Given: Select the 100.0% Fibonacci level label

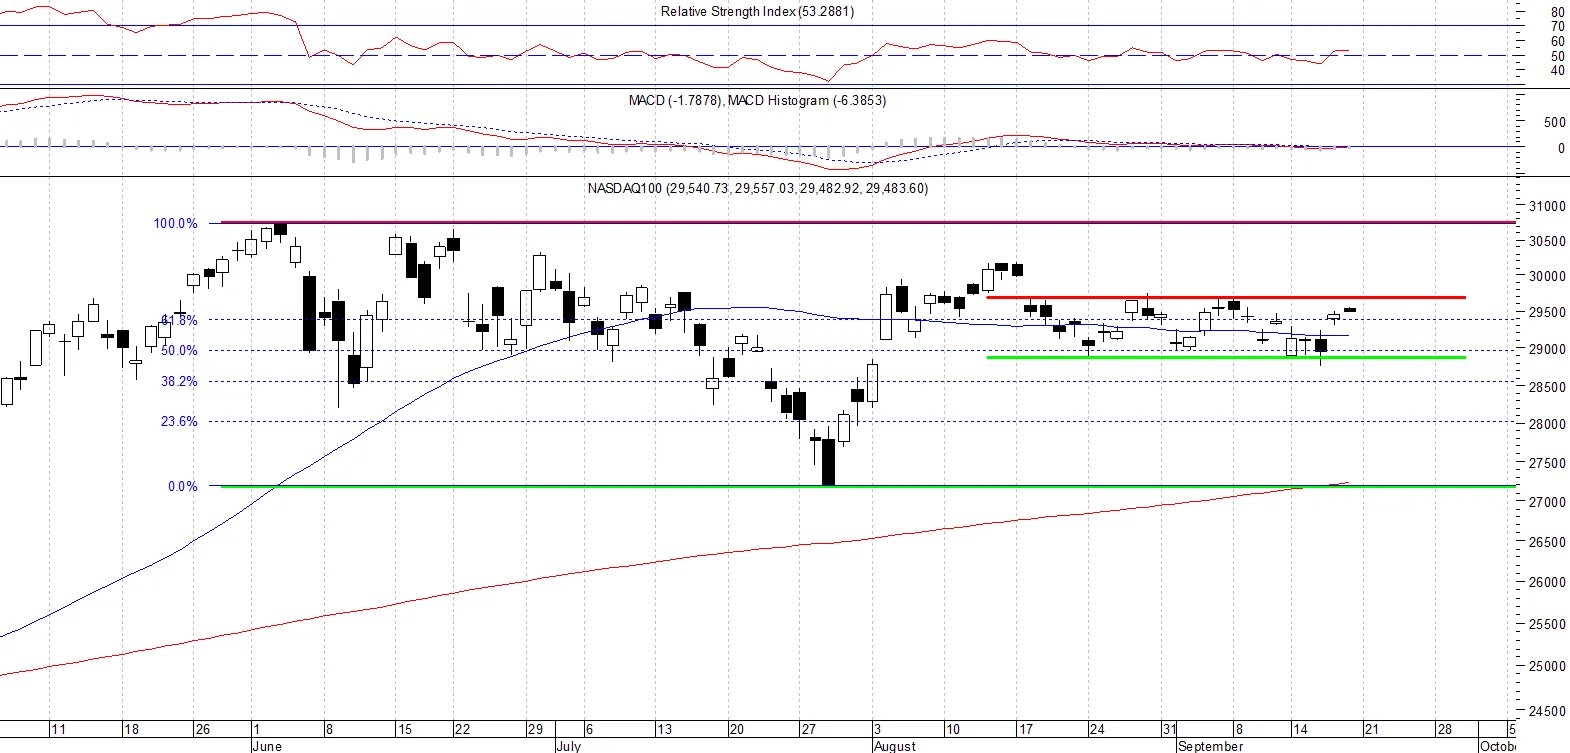Looking at the screenshot, I should (x=175, y=223).
